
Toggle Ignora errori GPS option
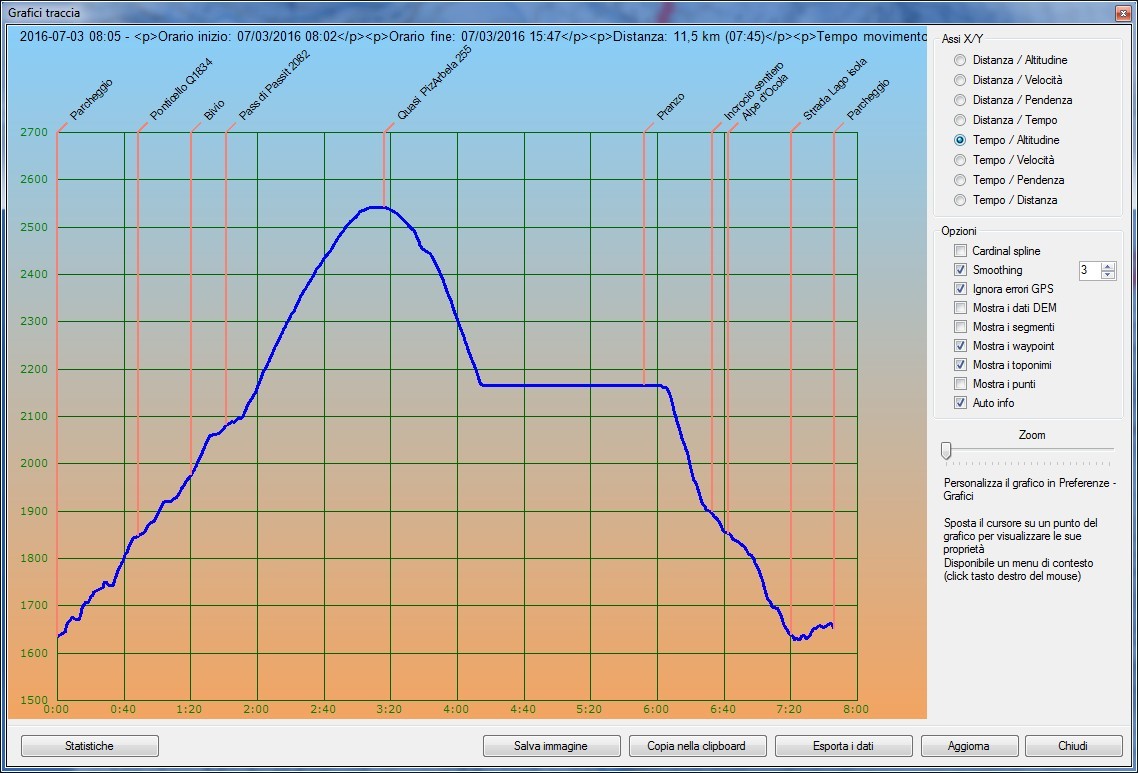tap(961, 289)
